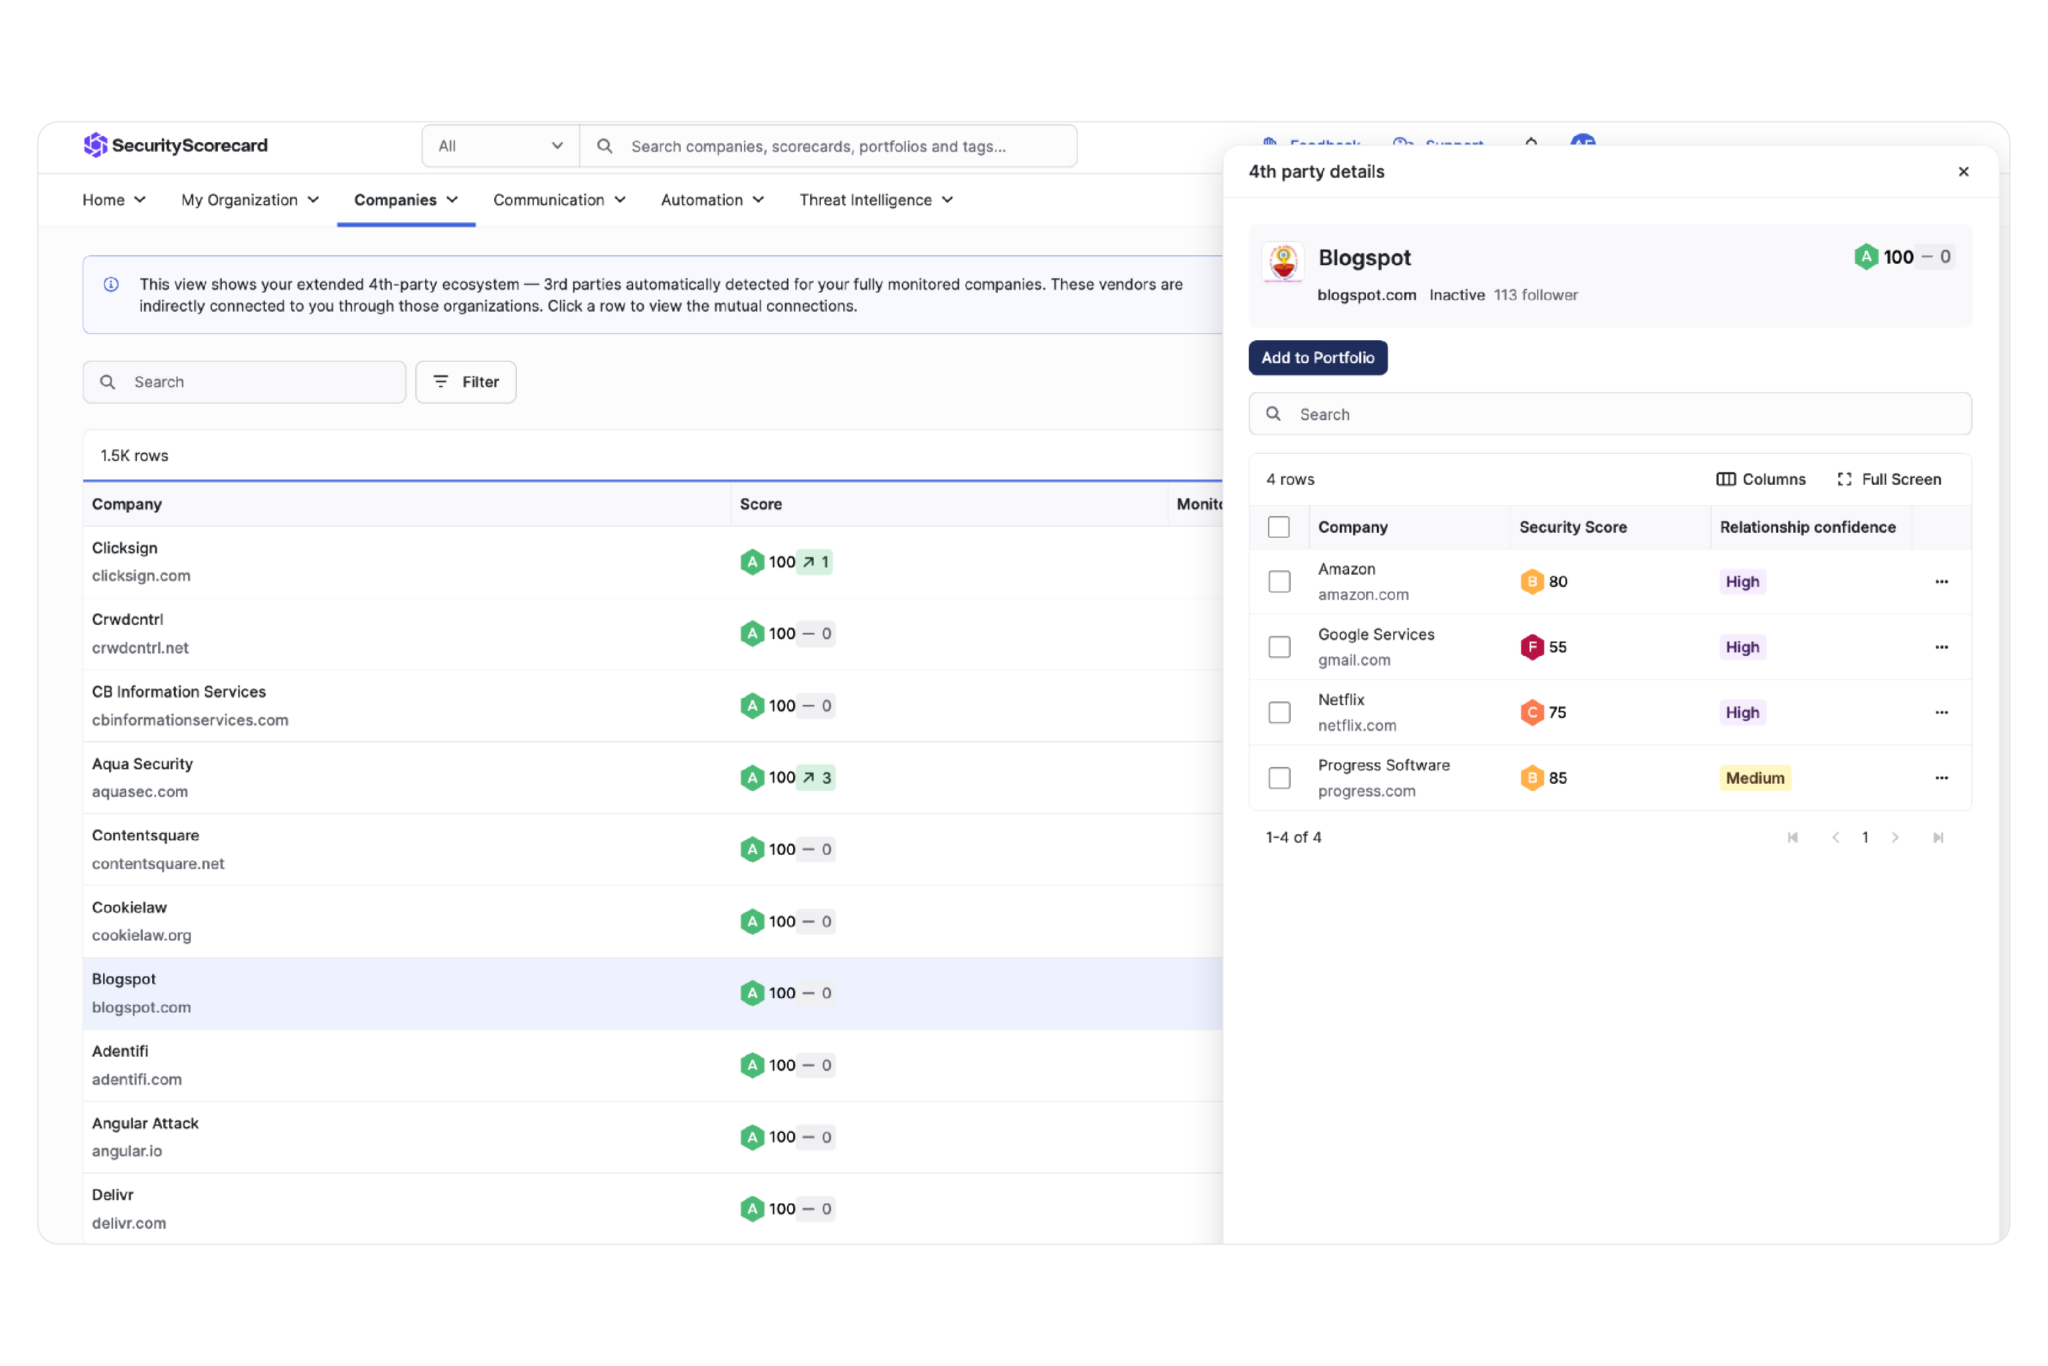Select the checkbox next to Netflix
The image size is (2048, 1366).
[x=1279, y=712]
